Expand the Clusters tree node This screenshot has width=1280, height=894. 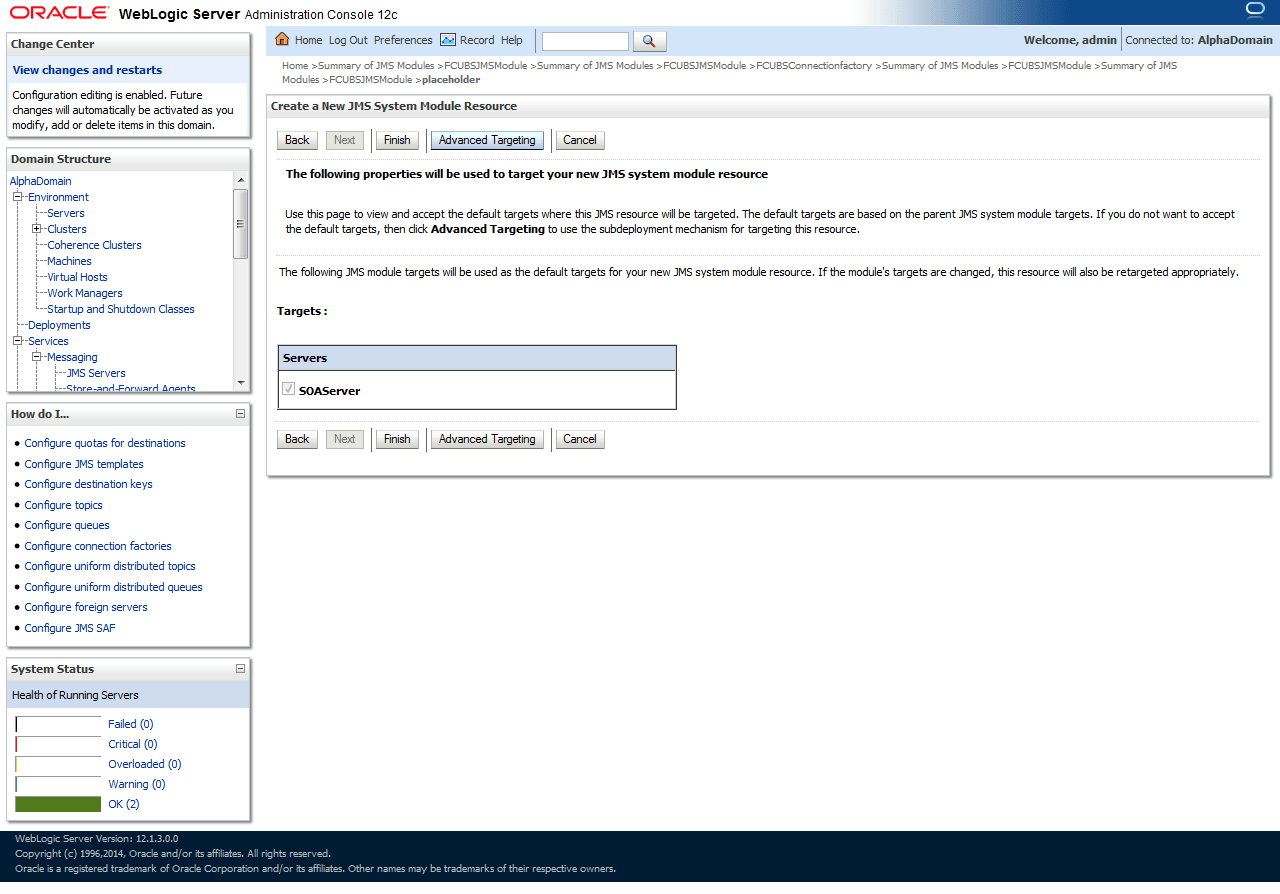click(x=36, y=229)
